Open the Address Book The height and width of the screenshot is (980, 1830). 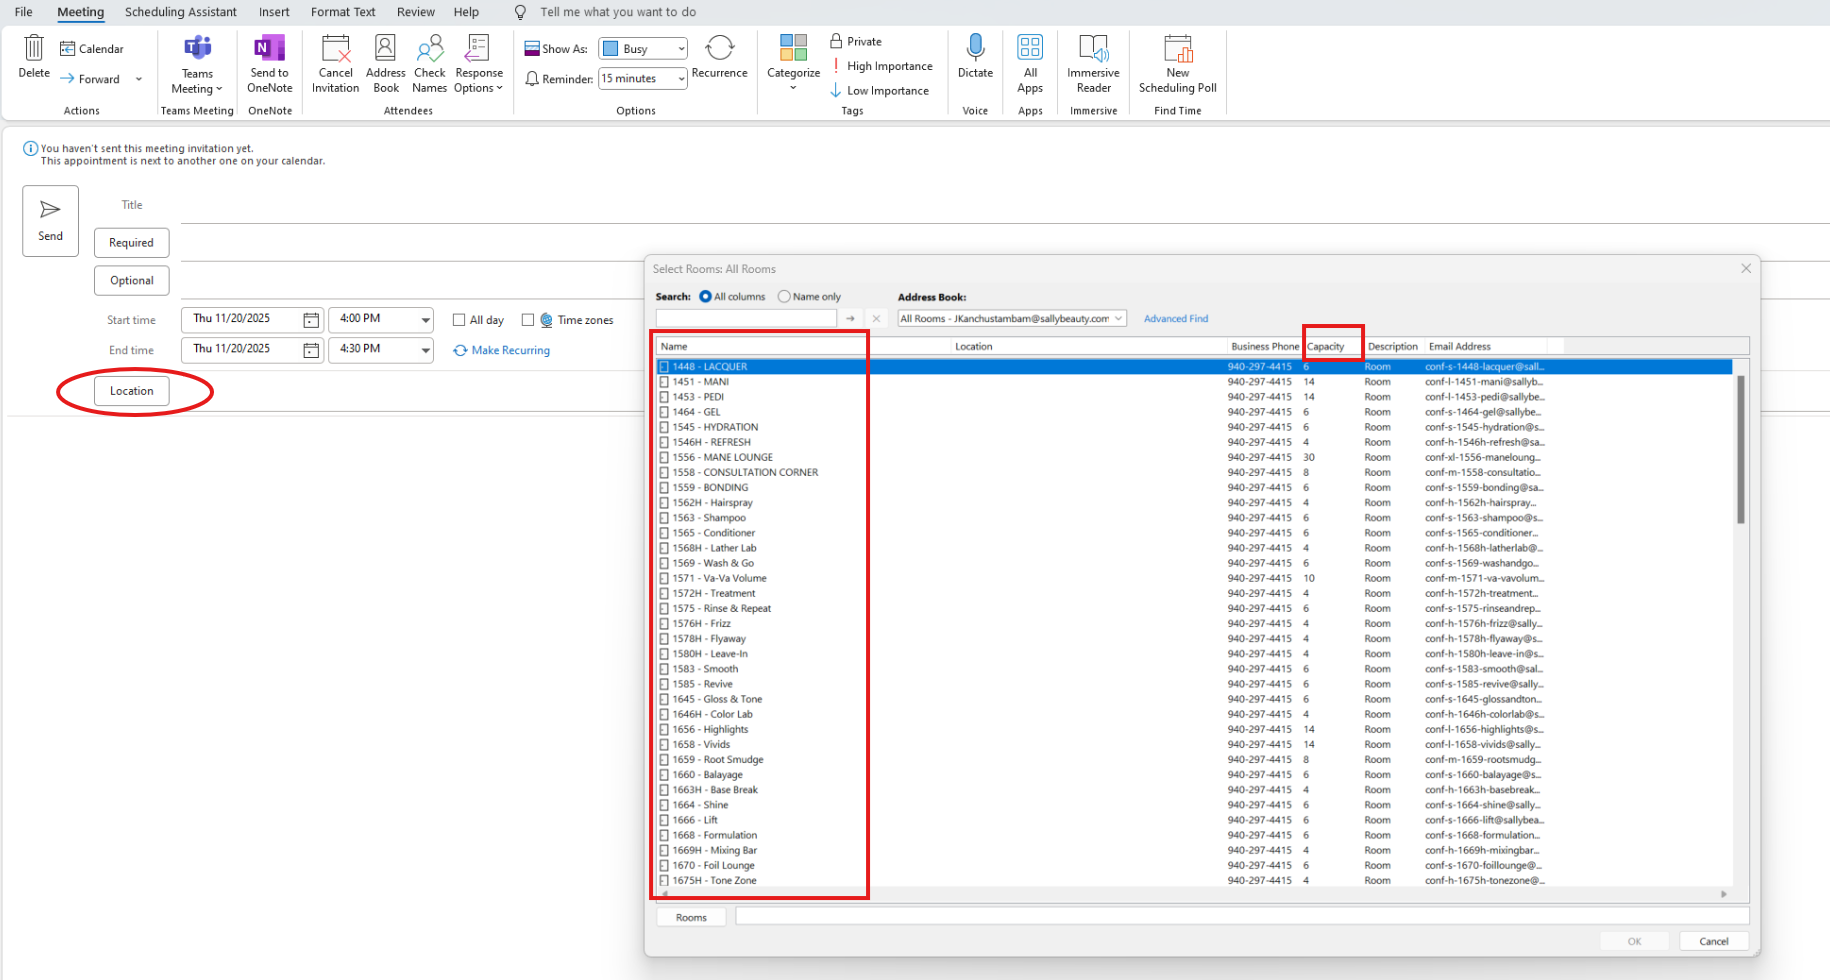[x=386, y=64]
